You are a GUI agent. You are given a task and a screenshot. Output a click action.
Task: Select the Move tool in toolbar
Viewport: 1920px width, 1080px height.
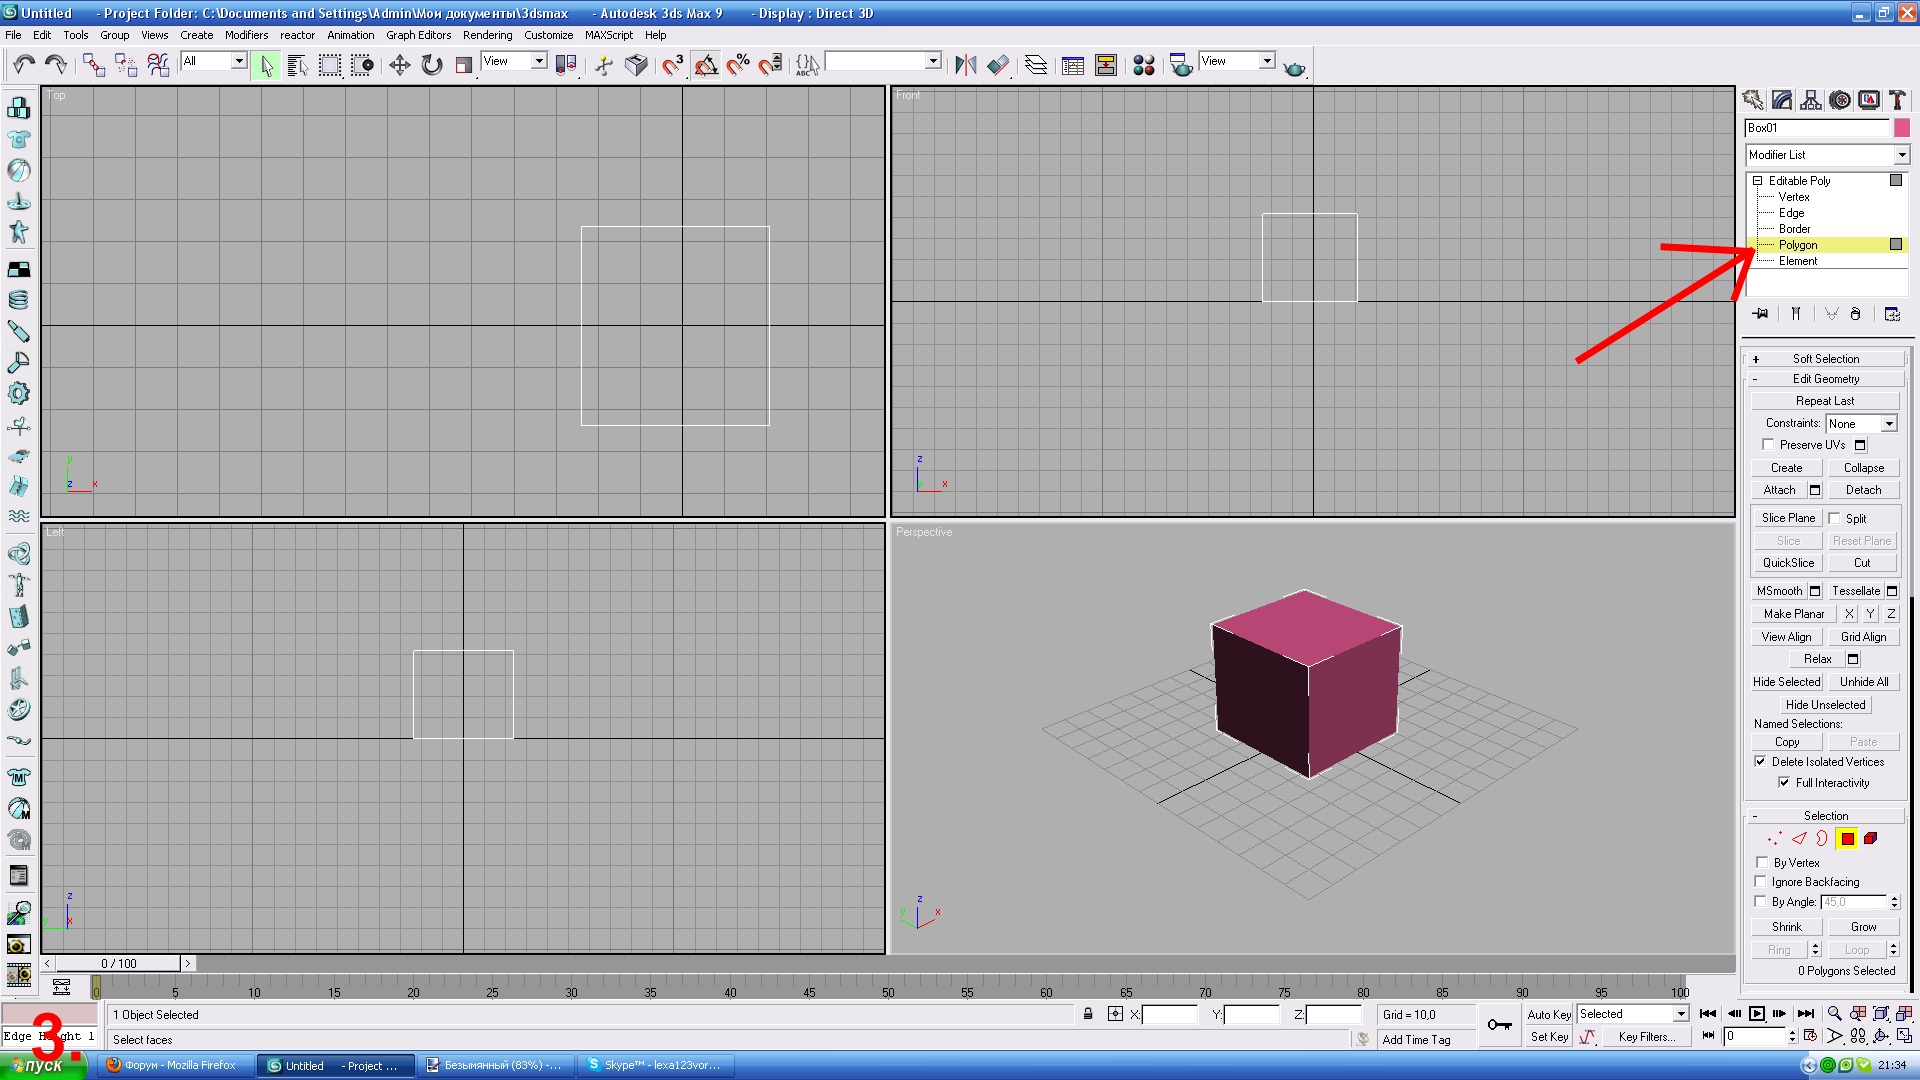pos(399,65)
